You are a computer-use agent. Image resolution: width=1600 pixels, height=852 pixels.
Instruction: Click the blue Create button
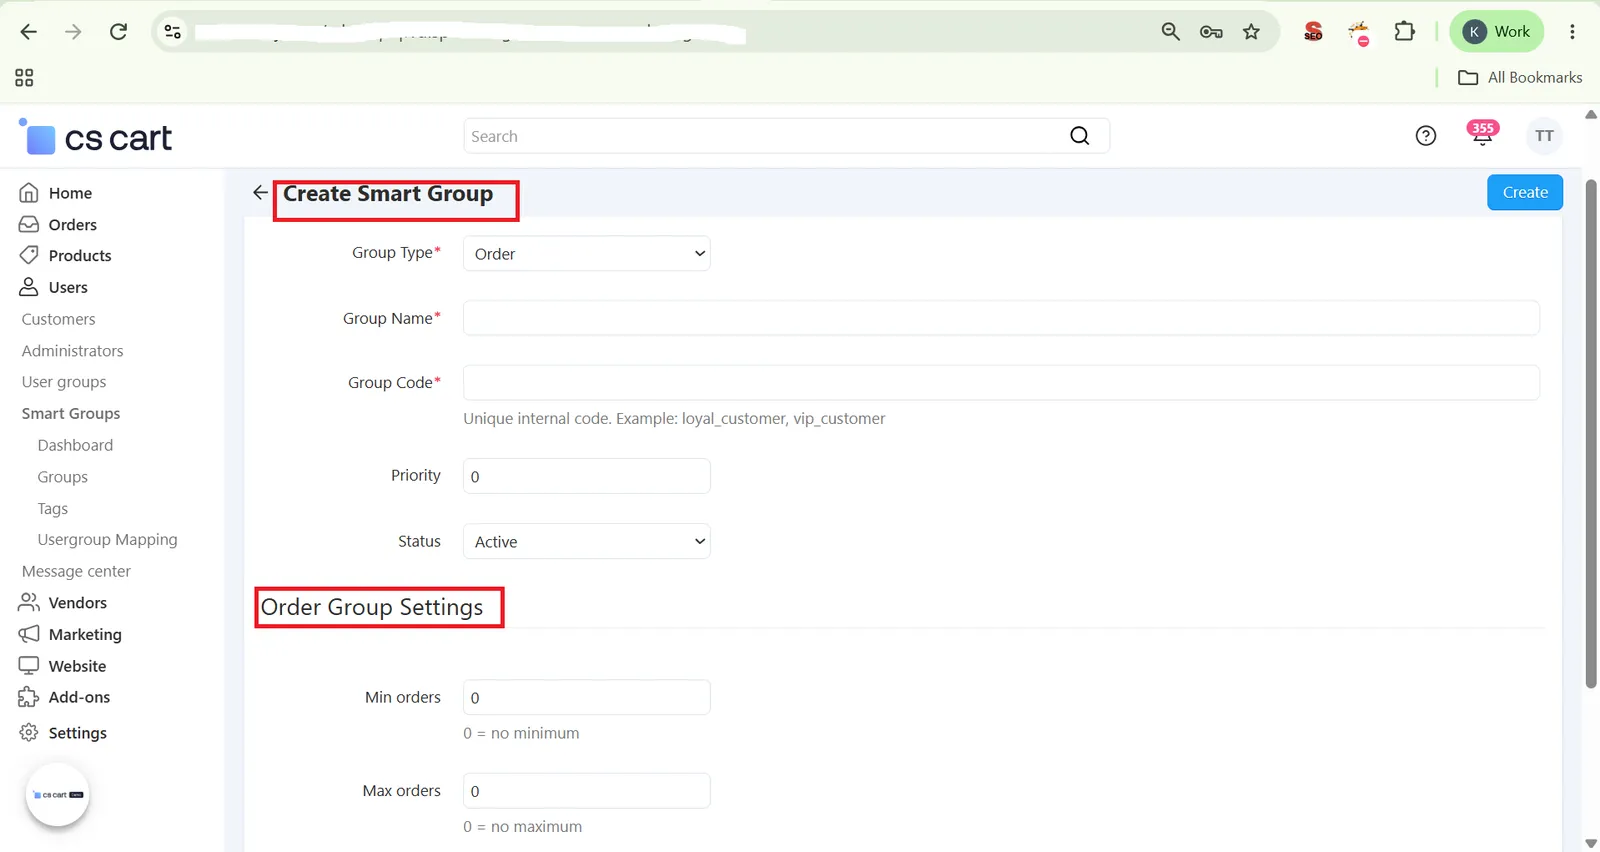point(1525,193)
